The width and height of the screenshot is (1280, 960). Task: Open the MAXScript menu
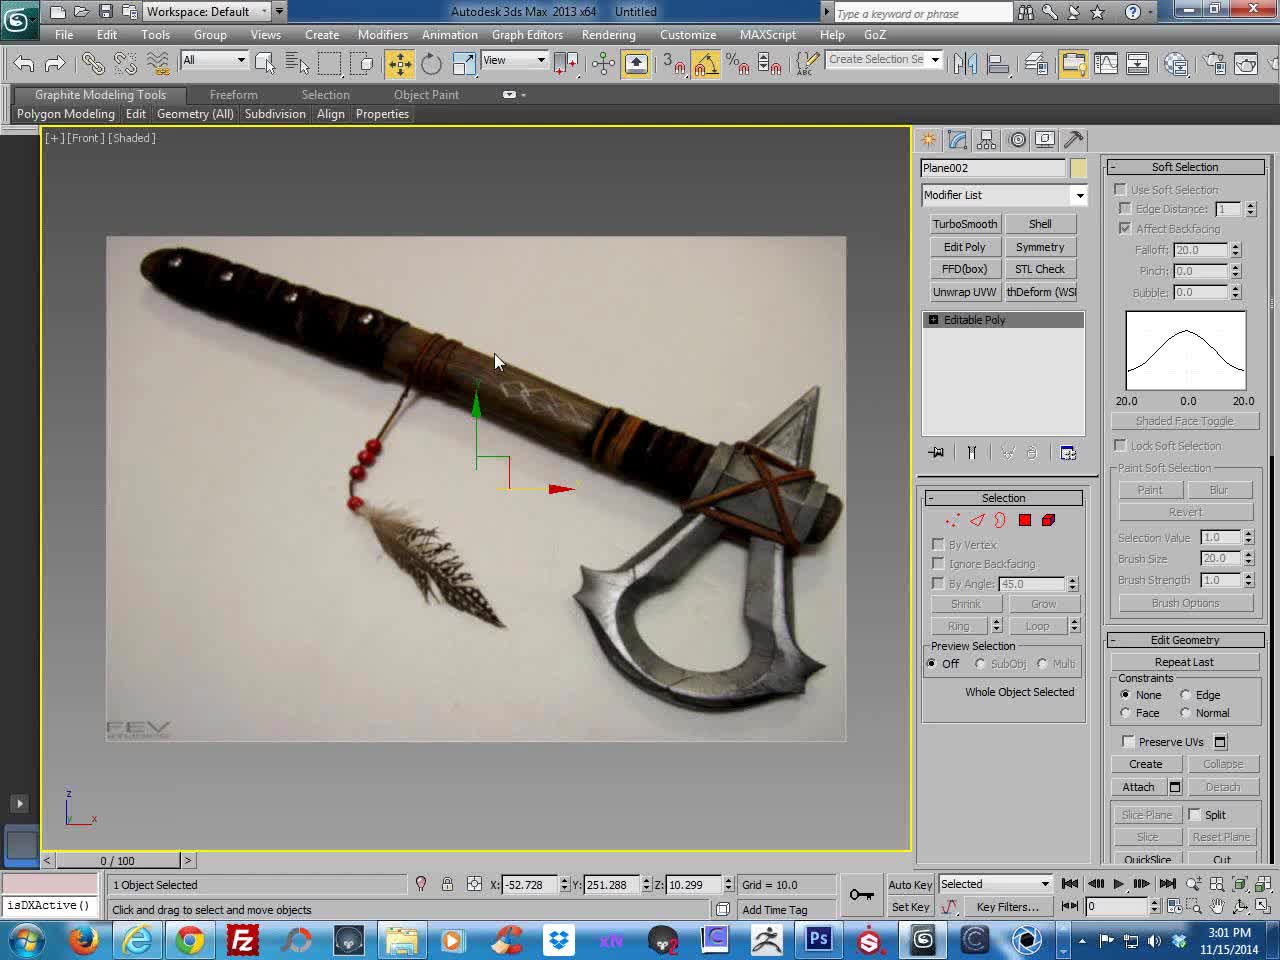(768, 34)
